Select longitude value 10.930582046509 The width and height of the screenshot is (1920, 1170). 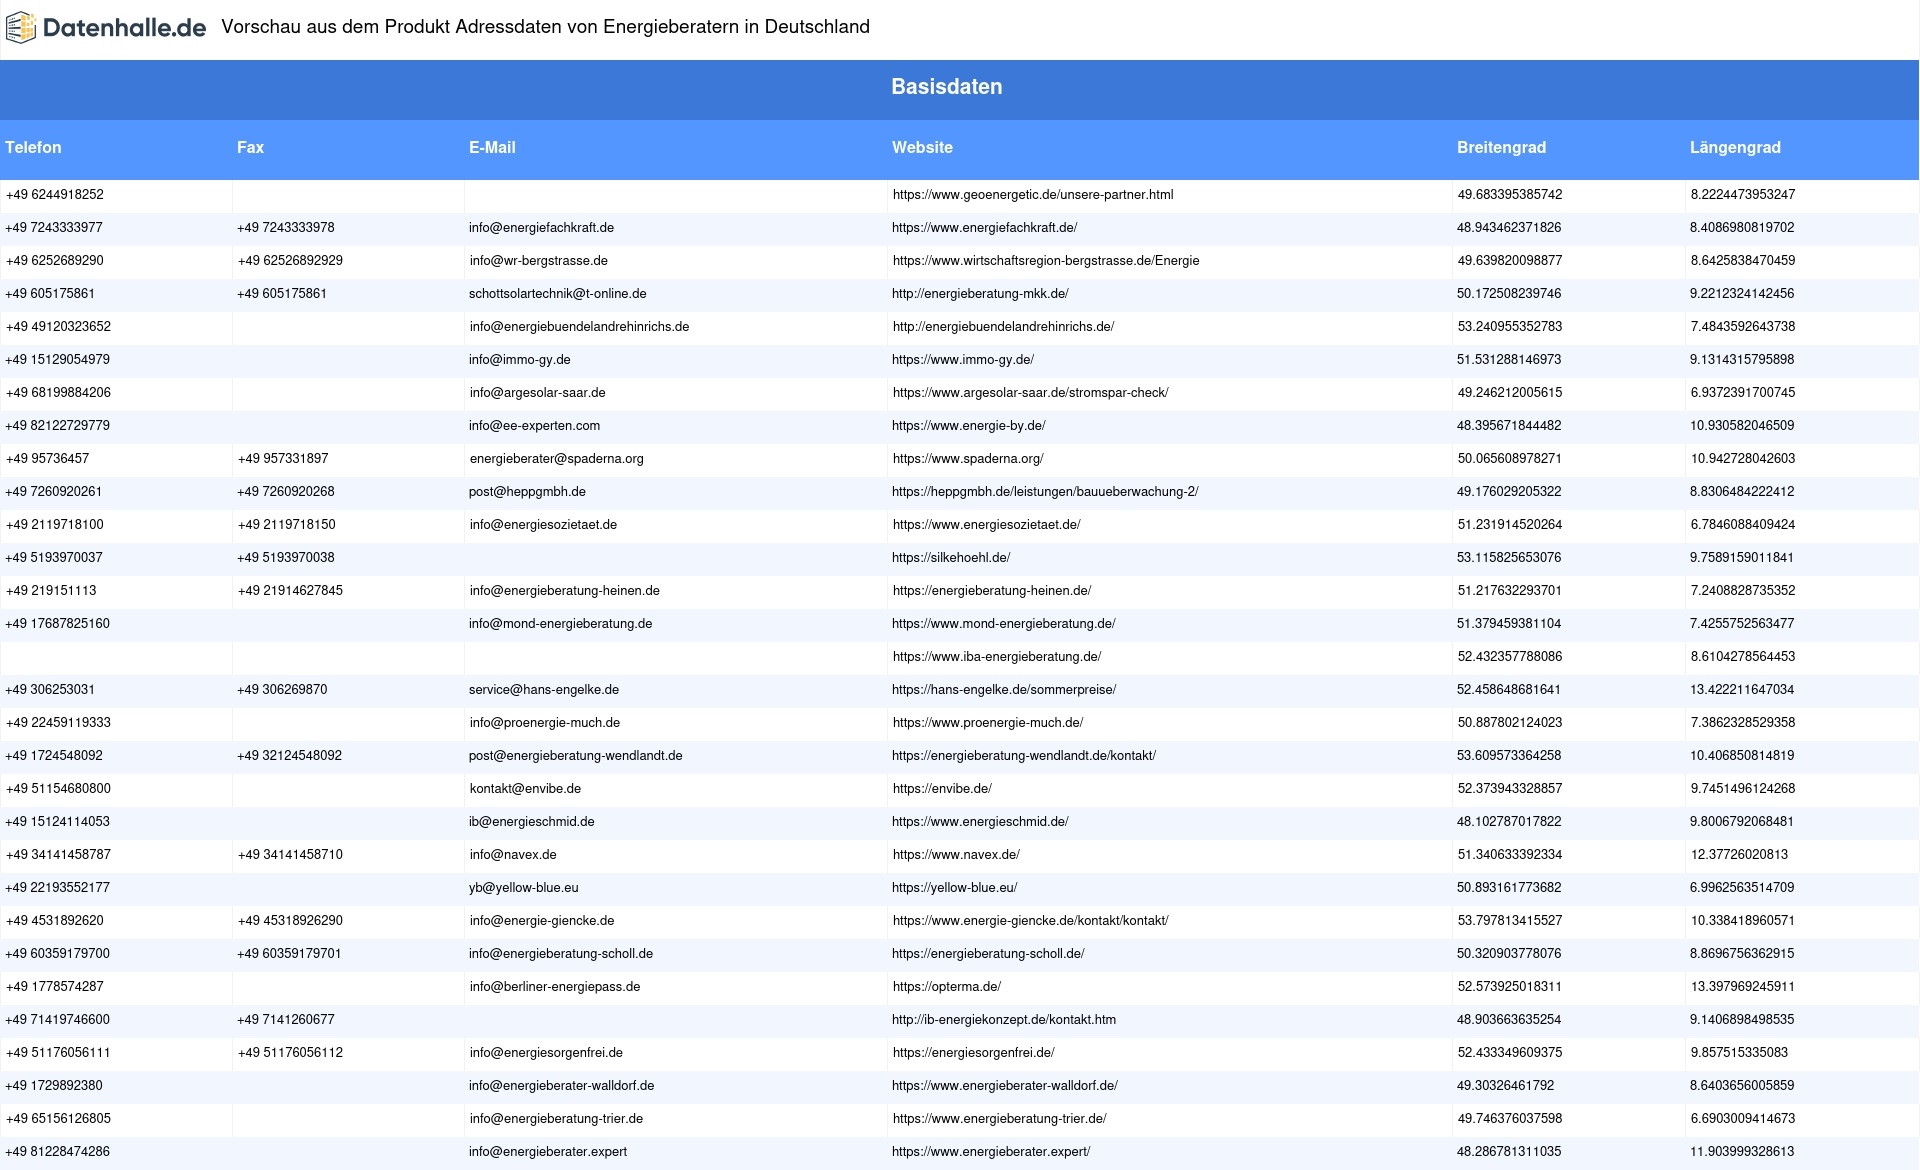(x=1742, y=426)
